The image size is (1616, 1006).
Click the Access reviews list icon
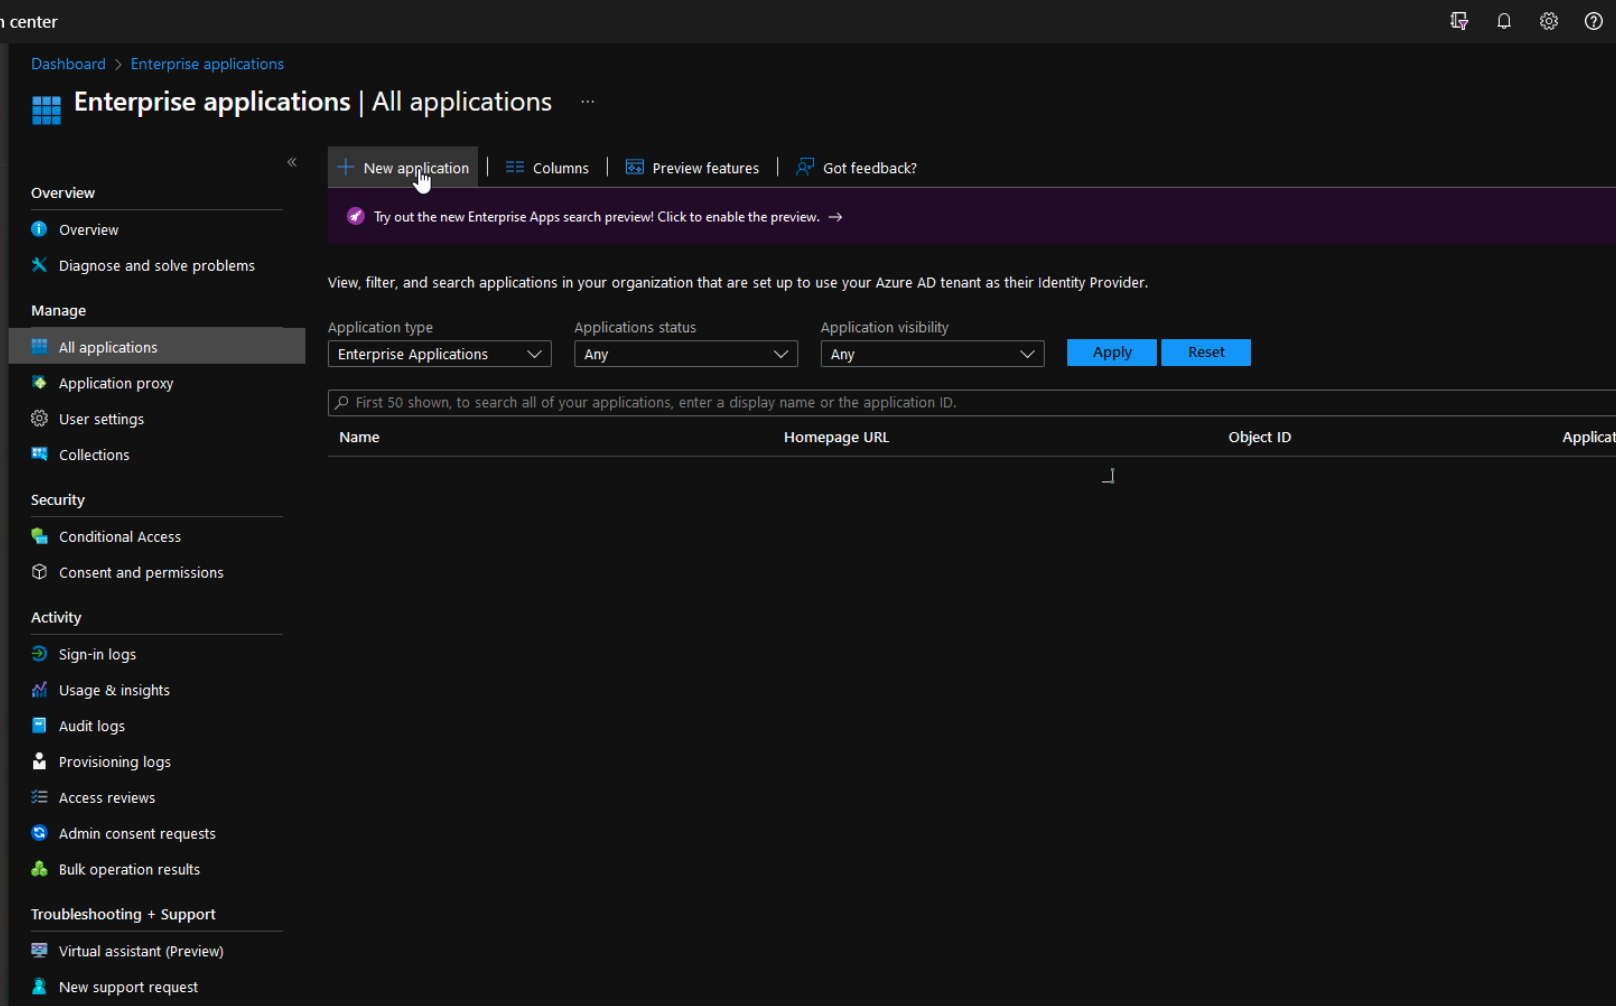tap(39, 797)
